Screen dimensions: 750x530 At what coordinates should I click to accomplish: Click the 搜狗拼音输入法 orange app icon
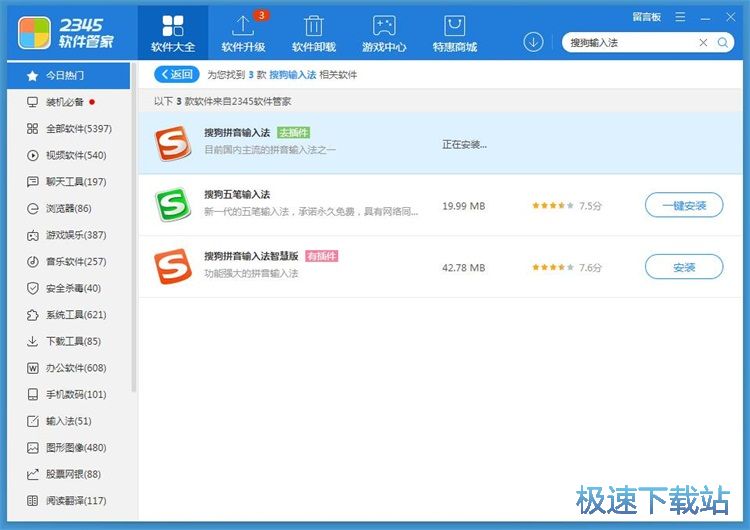(171, 143)
